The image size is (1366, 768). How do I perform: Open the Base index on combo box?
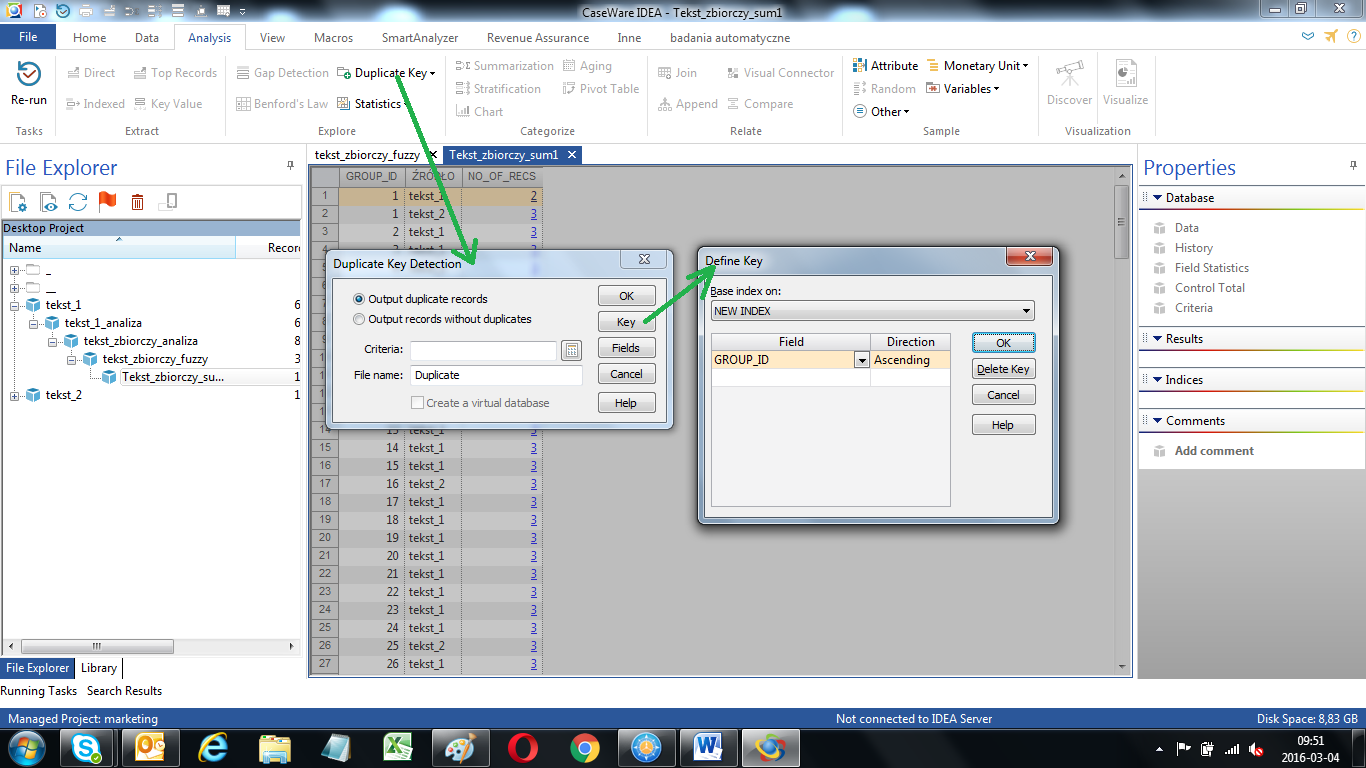click(872, 311)
